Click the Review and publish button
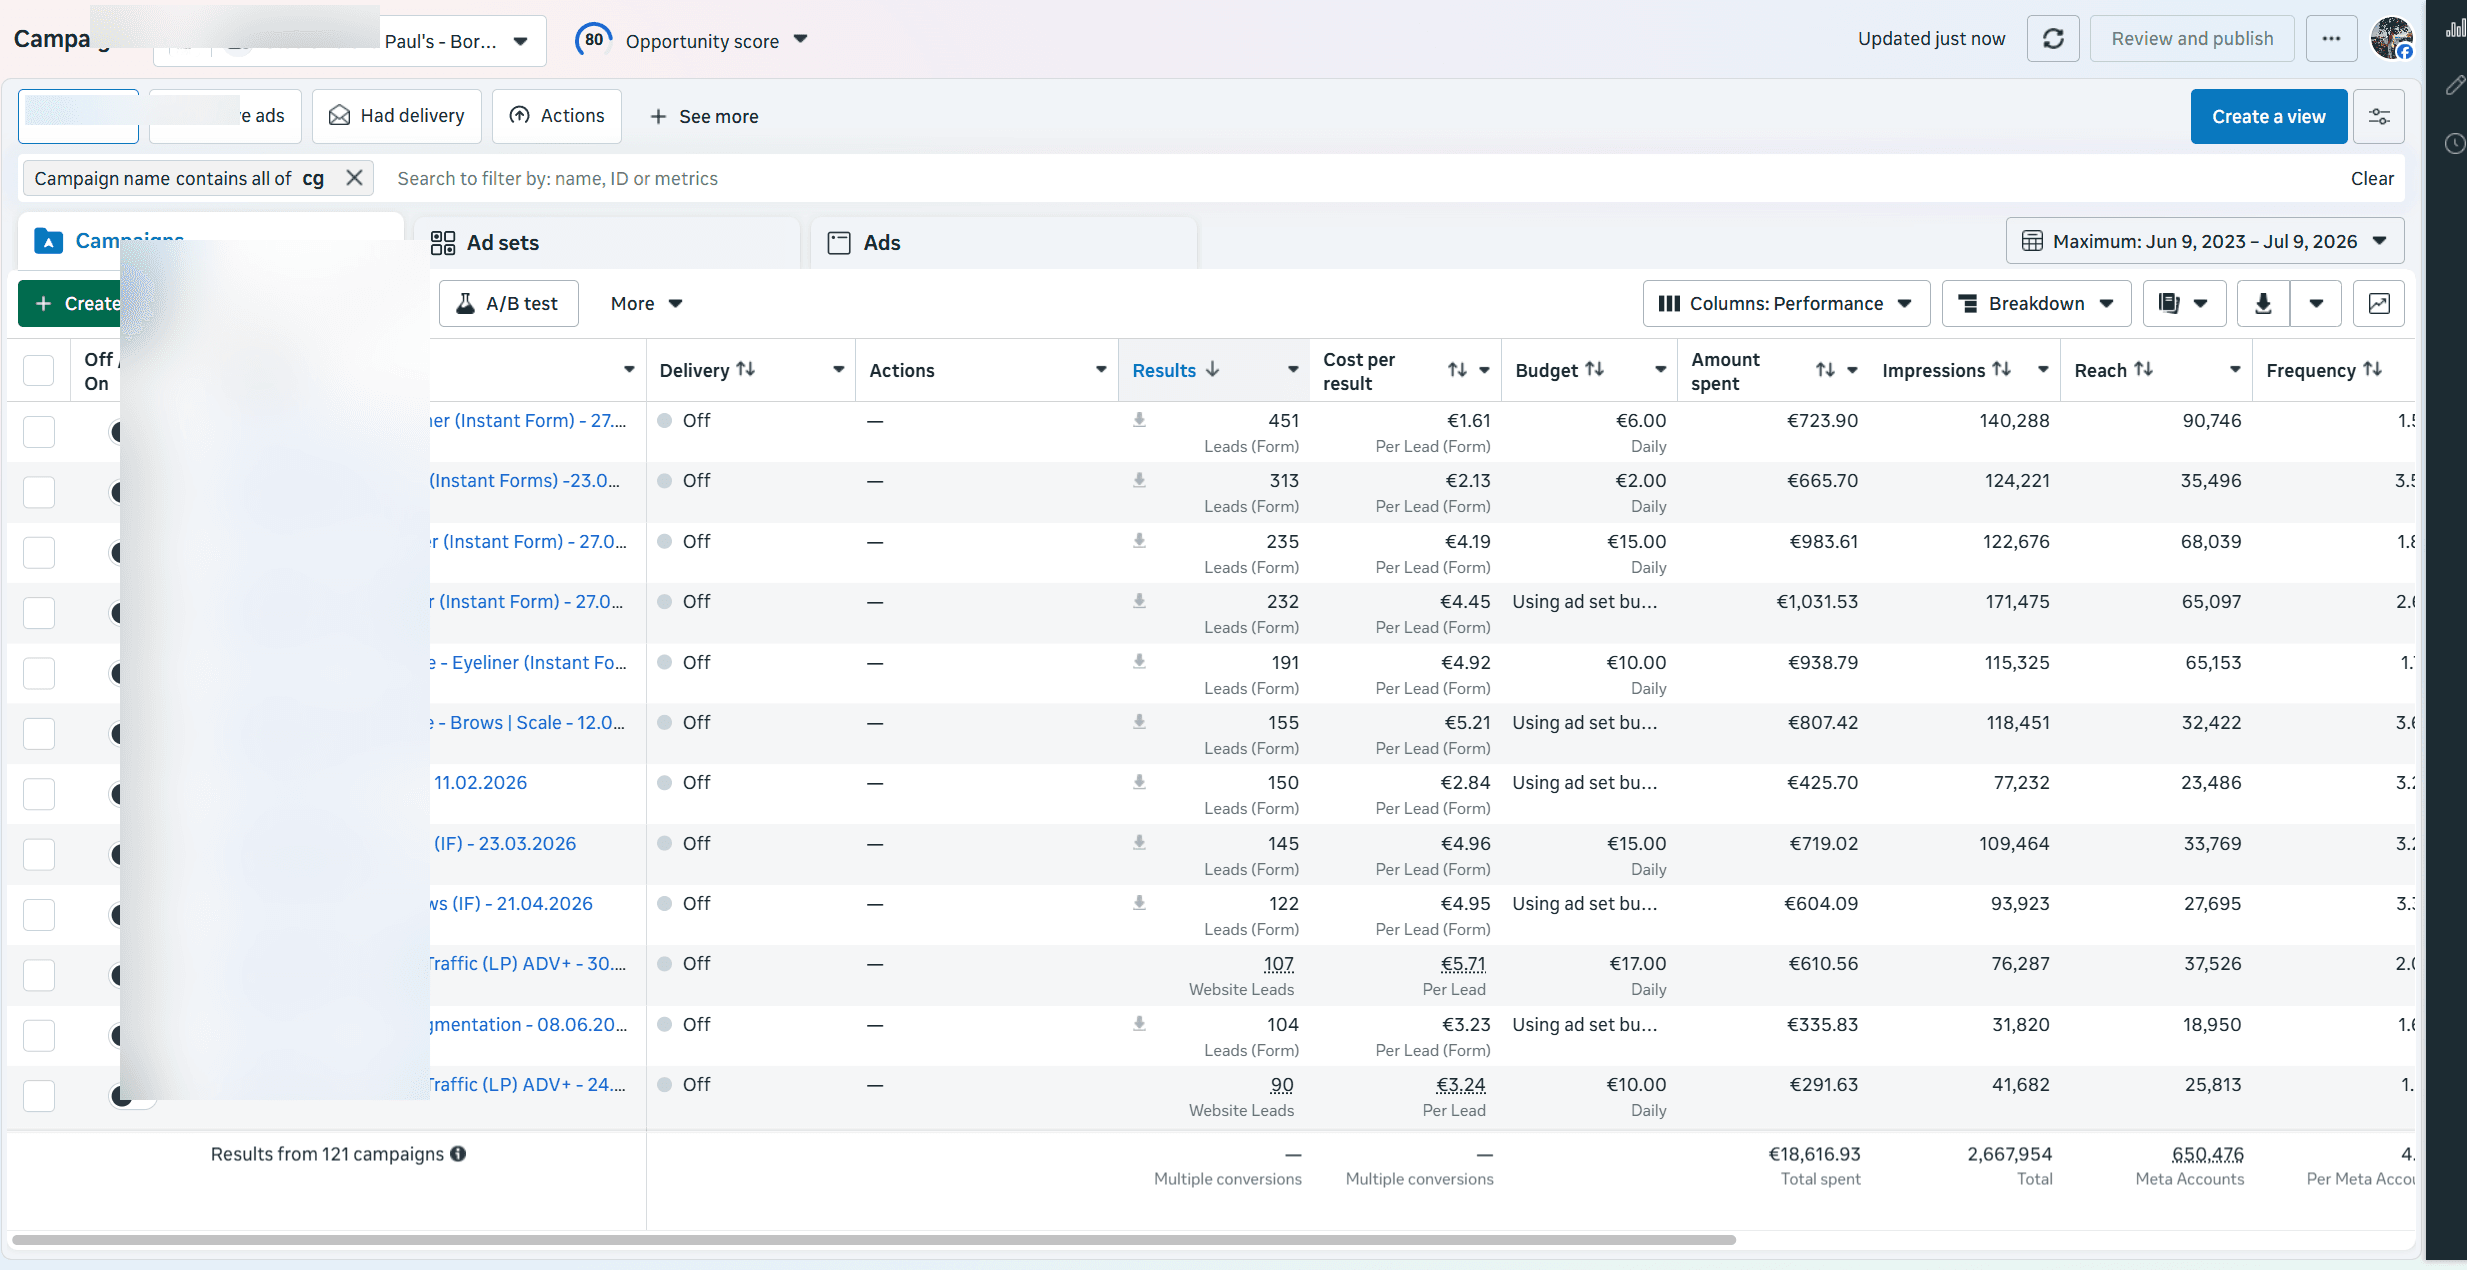2467x1270 pixels. tap(2192, 39)
